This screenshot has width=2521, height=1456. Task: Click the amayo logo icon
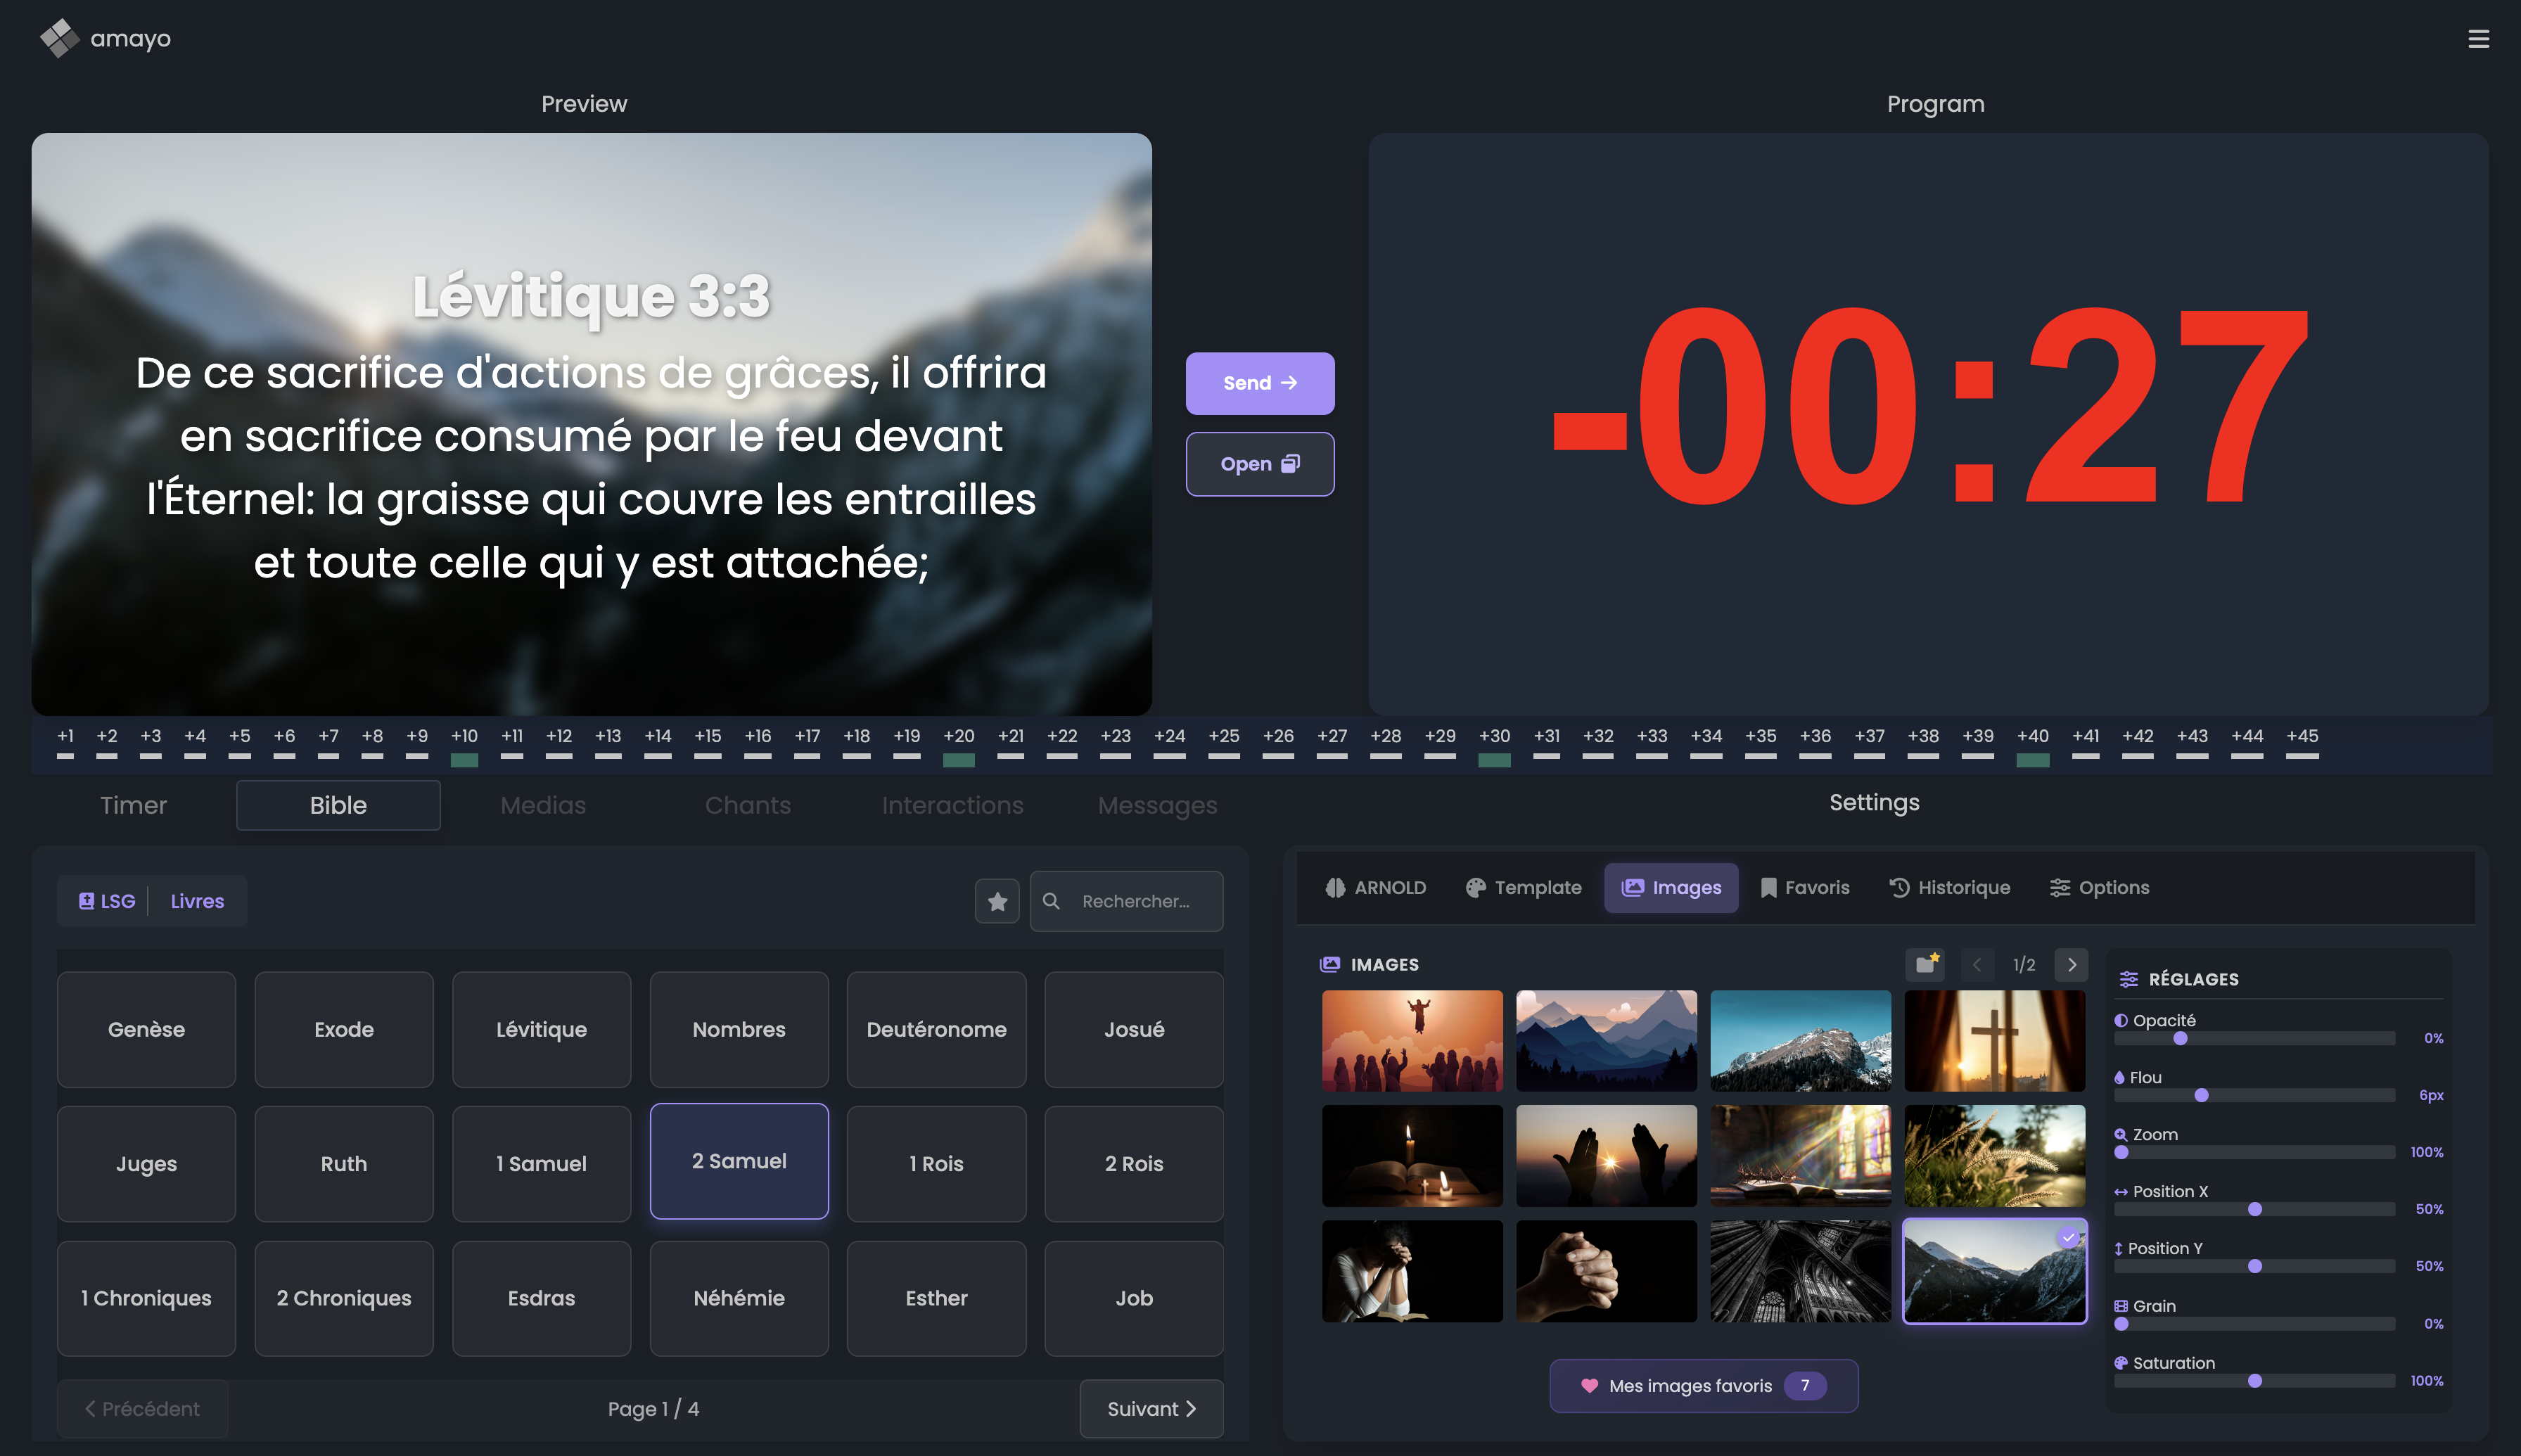[x=59, y=38]
